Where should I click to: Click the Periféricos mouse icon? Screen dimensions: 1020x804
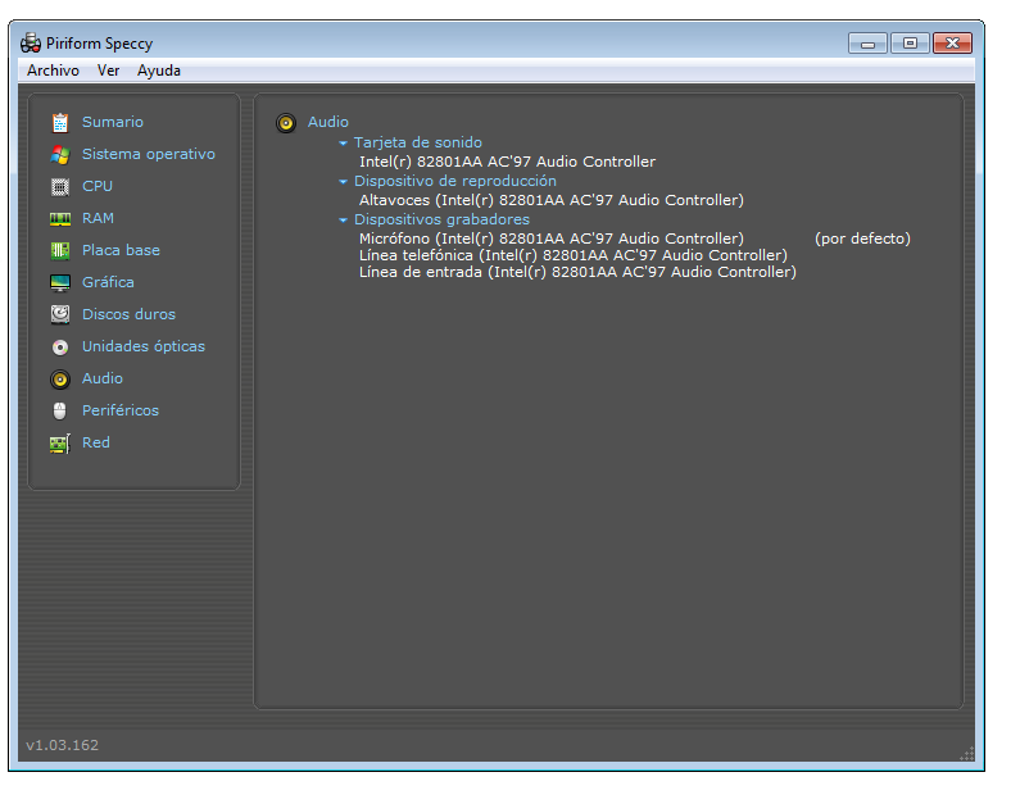[60, 411]
